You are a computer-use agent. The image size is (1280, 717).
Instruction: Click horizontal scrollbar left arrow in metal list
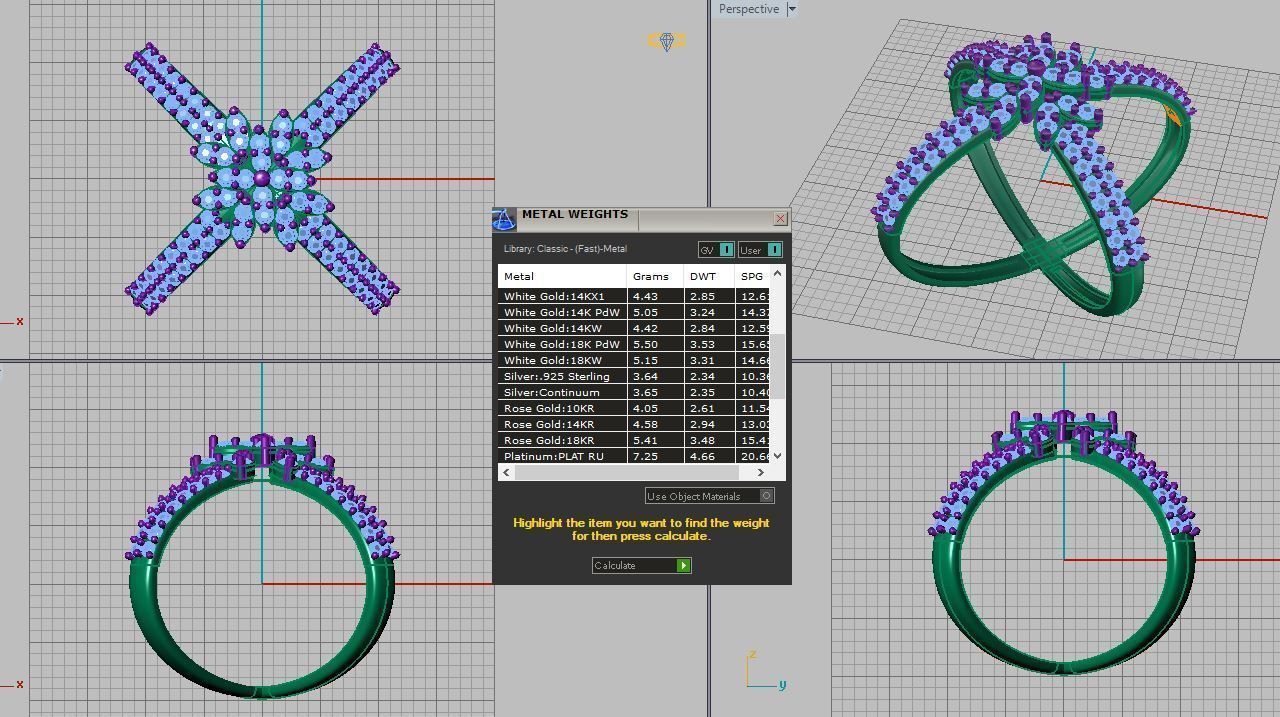pyautogui.click(x=506, y=472)
